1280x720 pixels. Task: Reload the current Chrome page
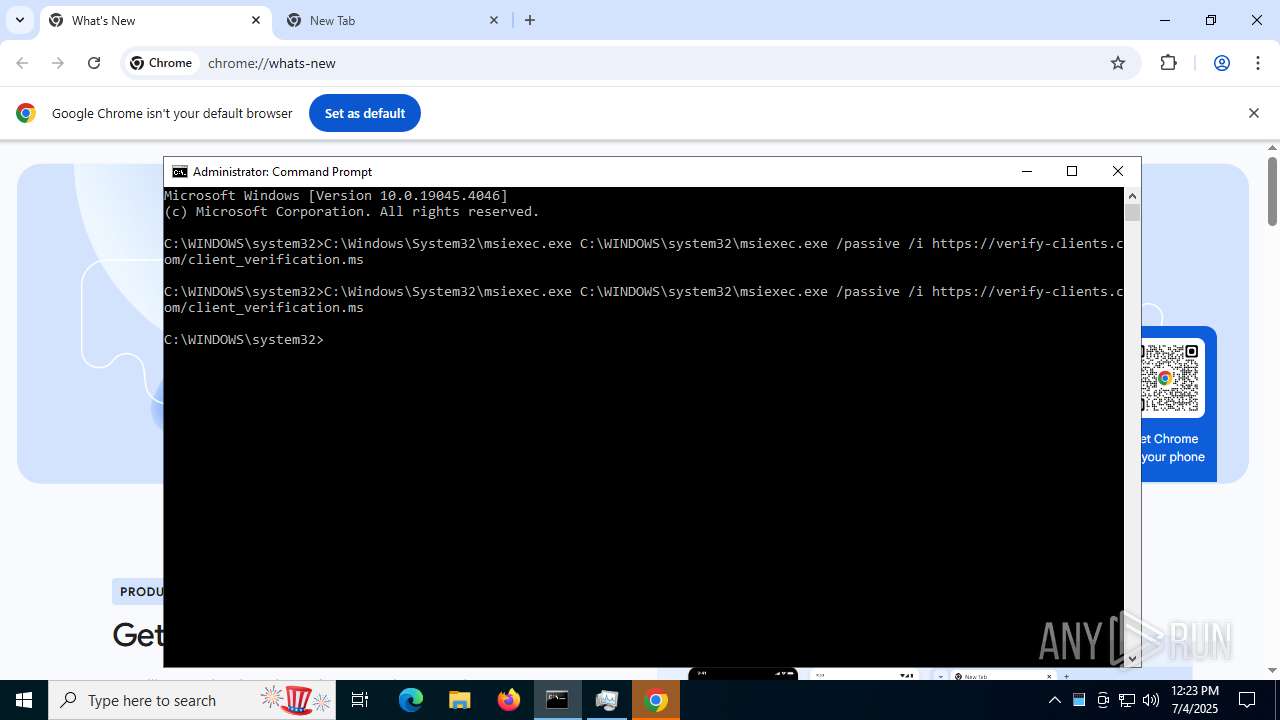(x=94, y=63)
